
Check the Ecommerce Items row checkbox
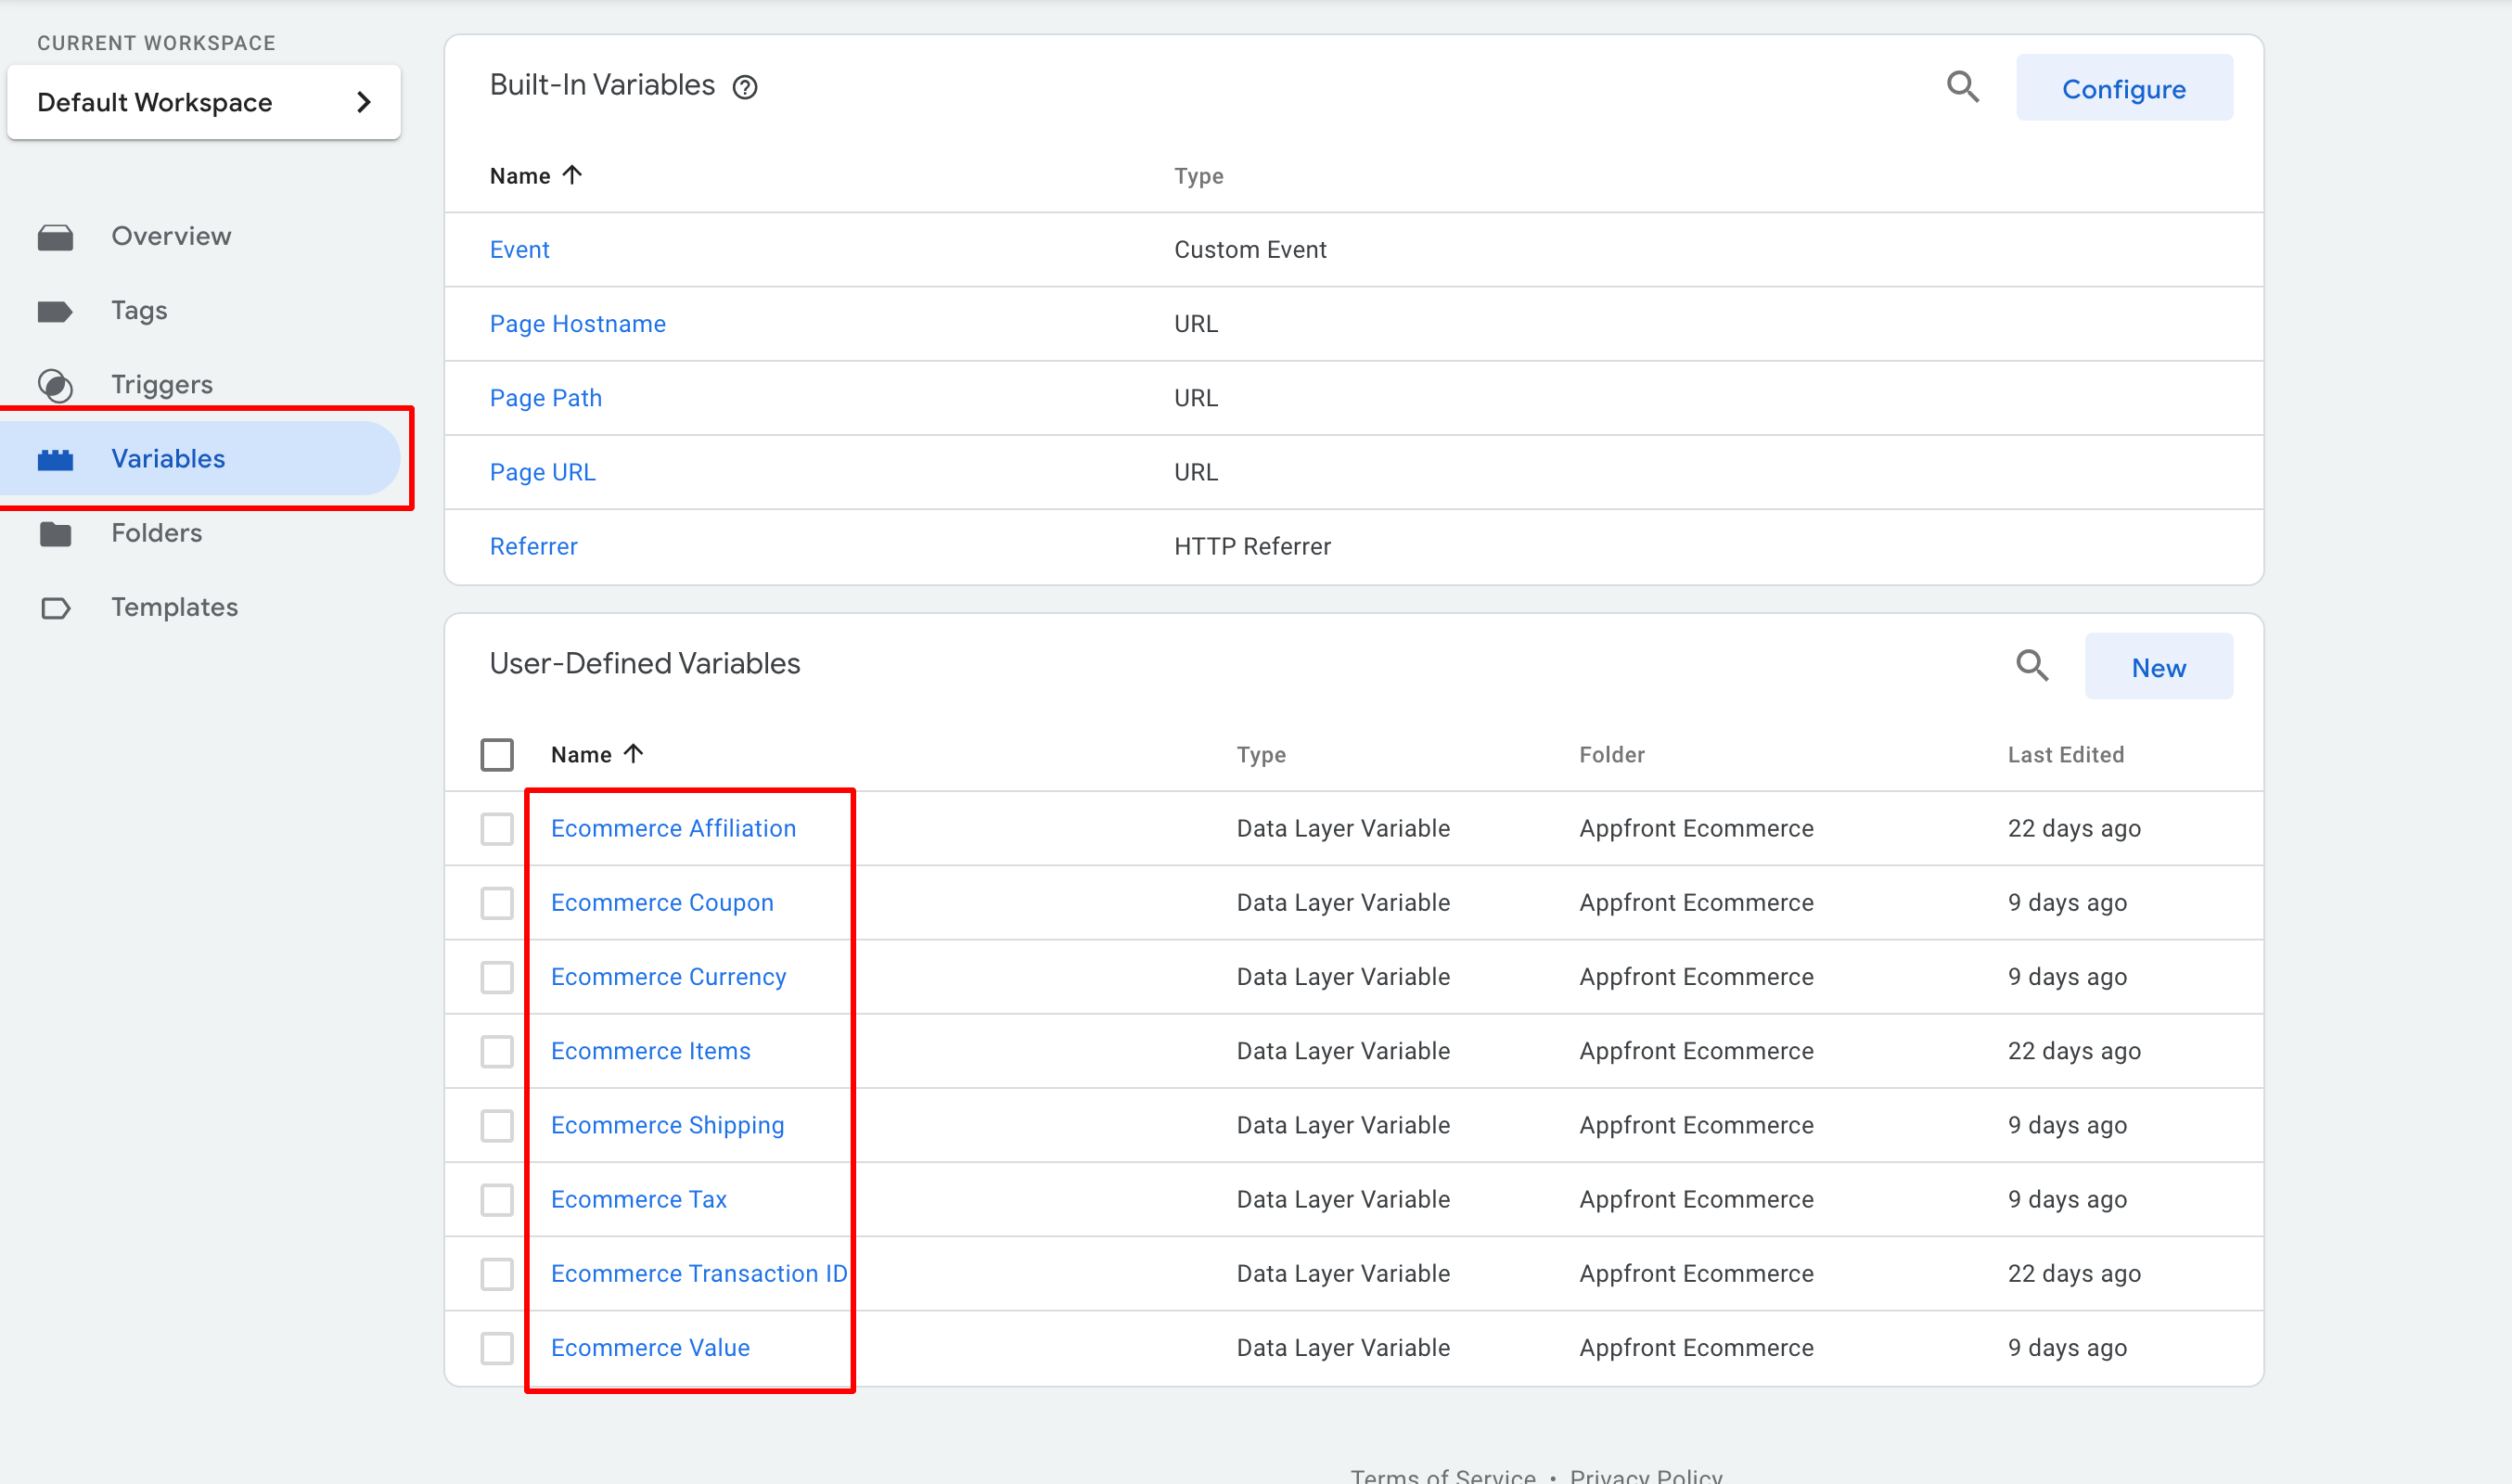coord(497,1051)
